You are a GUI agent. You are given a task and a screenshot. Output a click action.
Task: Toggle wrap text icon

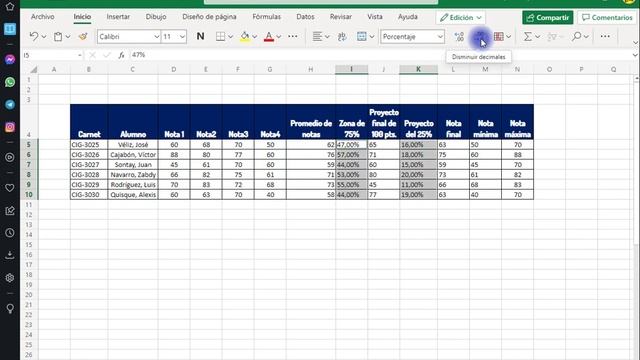342,36
